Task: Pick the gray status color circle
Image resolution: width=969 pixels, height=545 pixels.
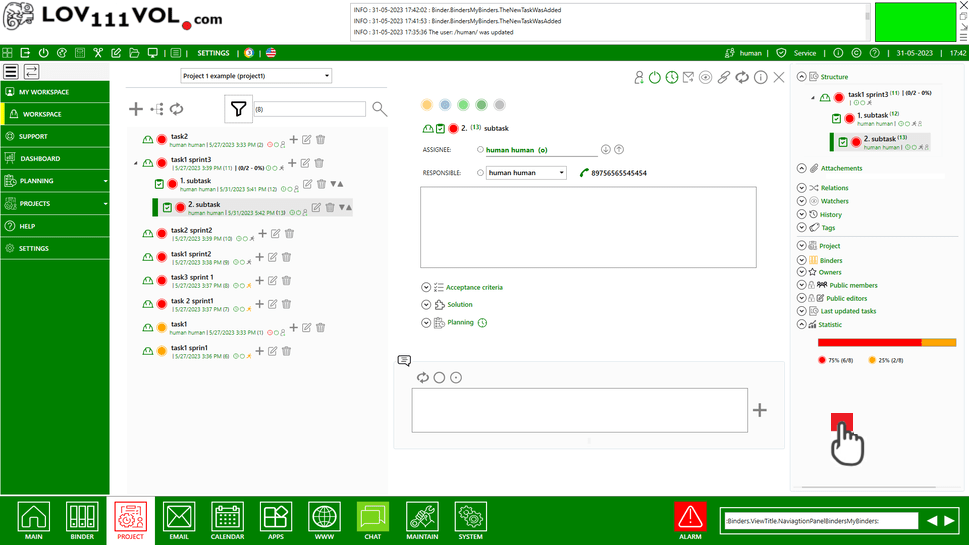Action: [x=499, y=105]
